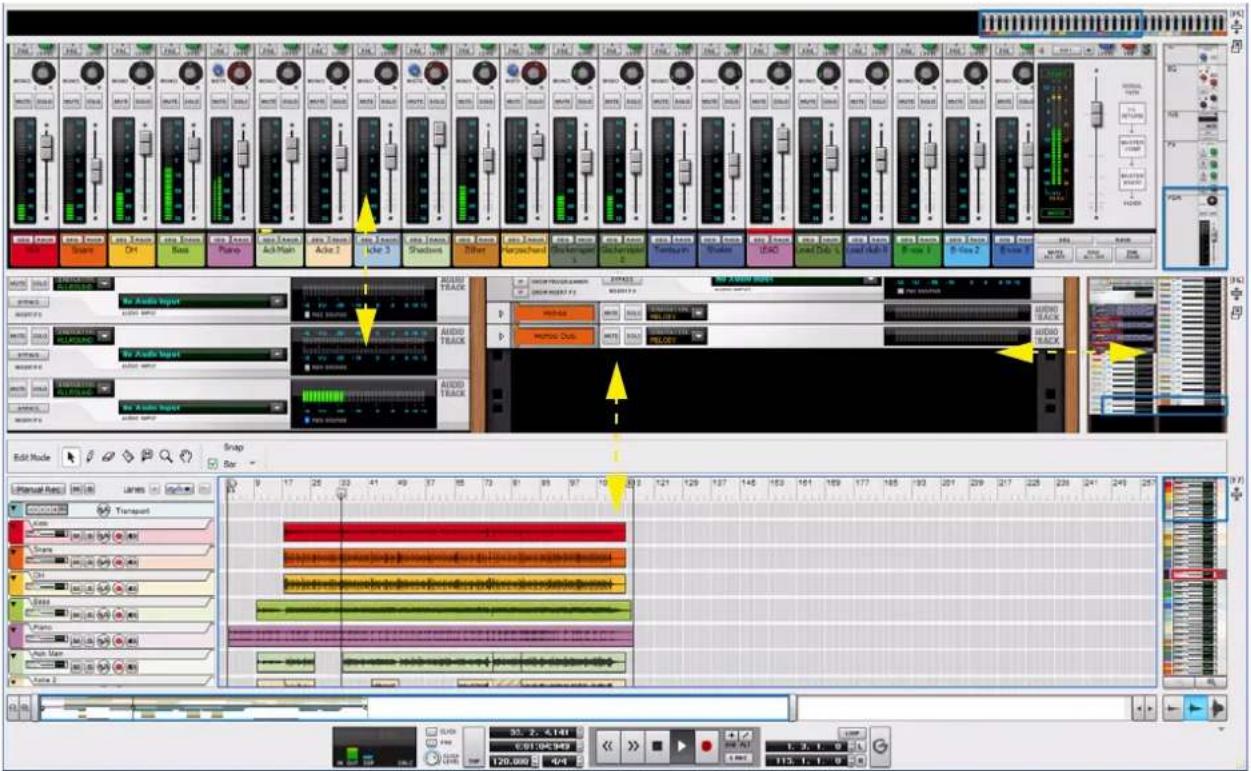The width and height of the screenshot is (1251, 771).
Task: Jump to FDR section in mixer navigator
Action: pyautogui.click(x=1197, y=228)
